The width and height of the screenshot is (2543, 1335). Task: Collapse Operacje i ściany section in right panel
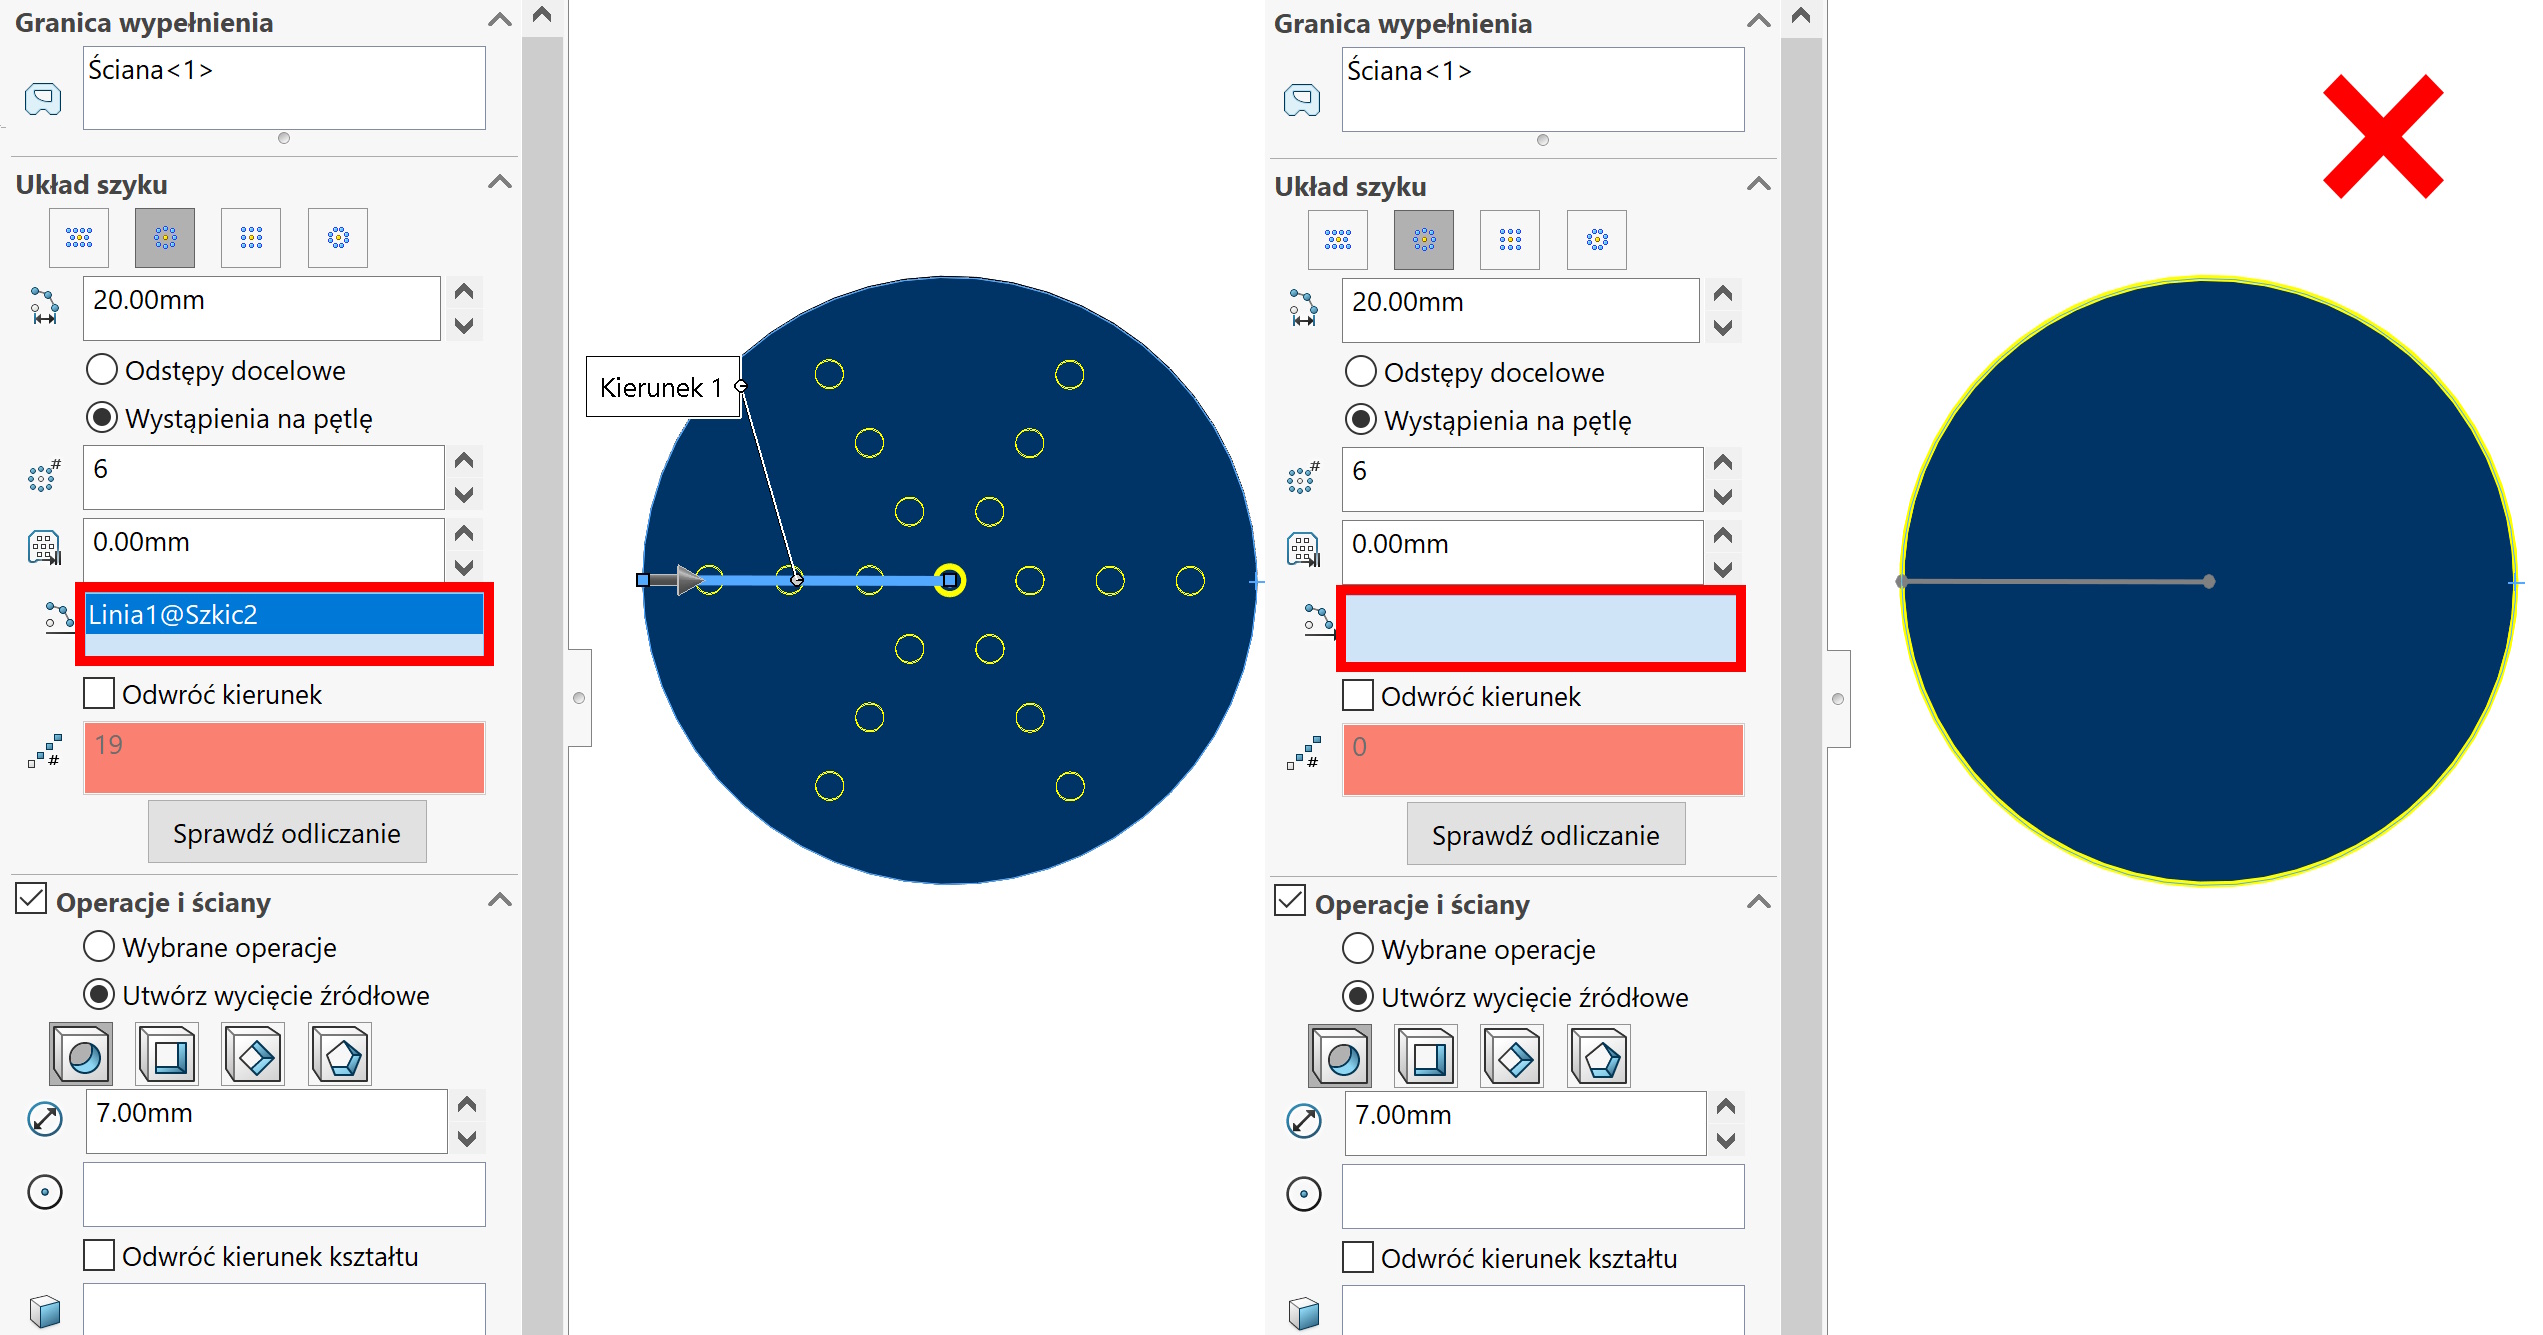pos(1759,902)
